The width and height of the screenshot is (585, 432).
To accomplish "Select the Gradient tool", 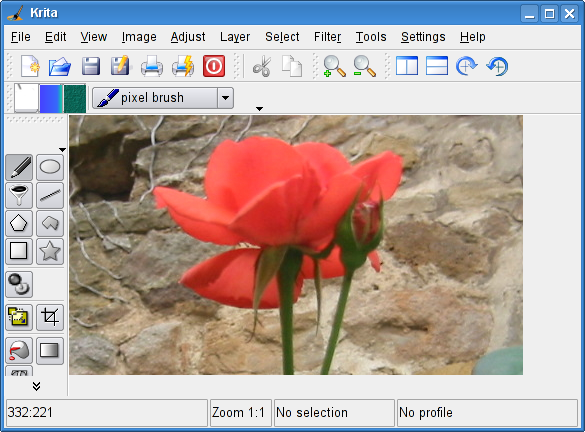I will pyautogui.click(x=50, y=351).
